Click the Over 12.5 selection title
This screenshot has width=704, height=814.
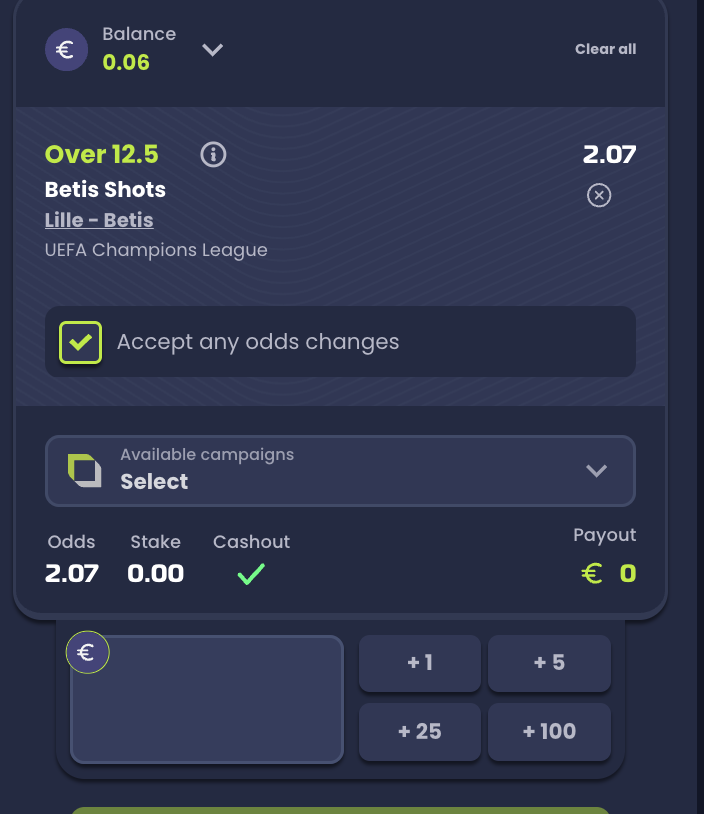[102, 154]
